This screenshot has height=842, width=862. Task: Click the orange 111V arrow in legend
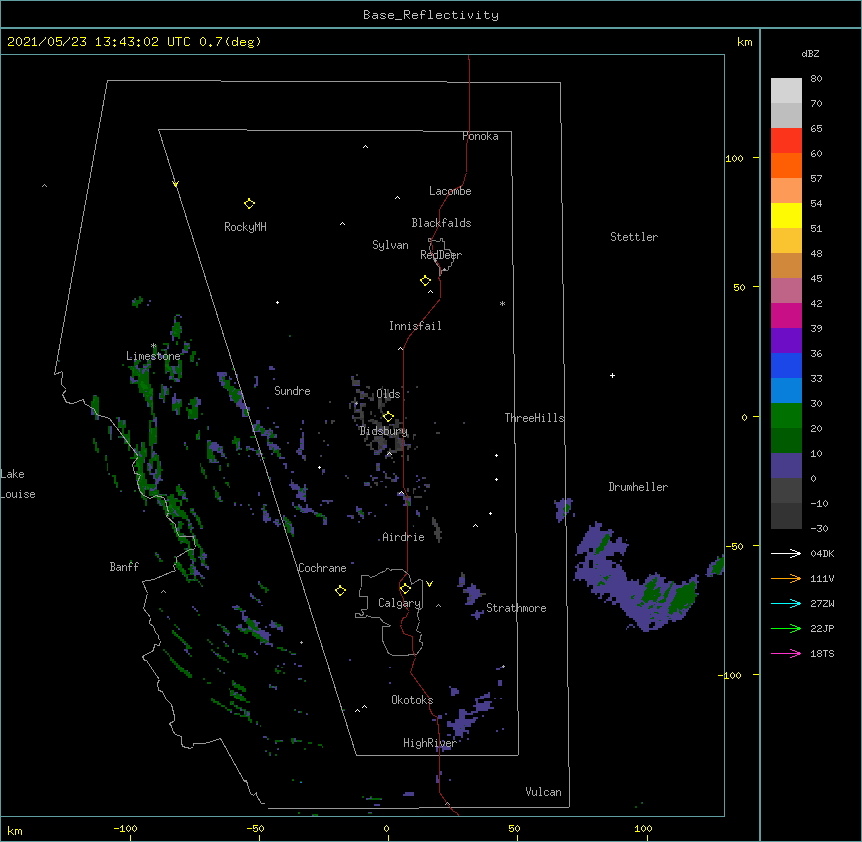tap(786, 578)
